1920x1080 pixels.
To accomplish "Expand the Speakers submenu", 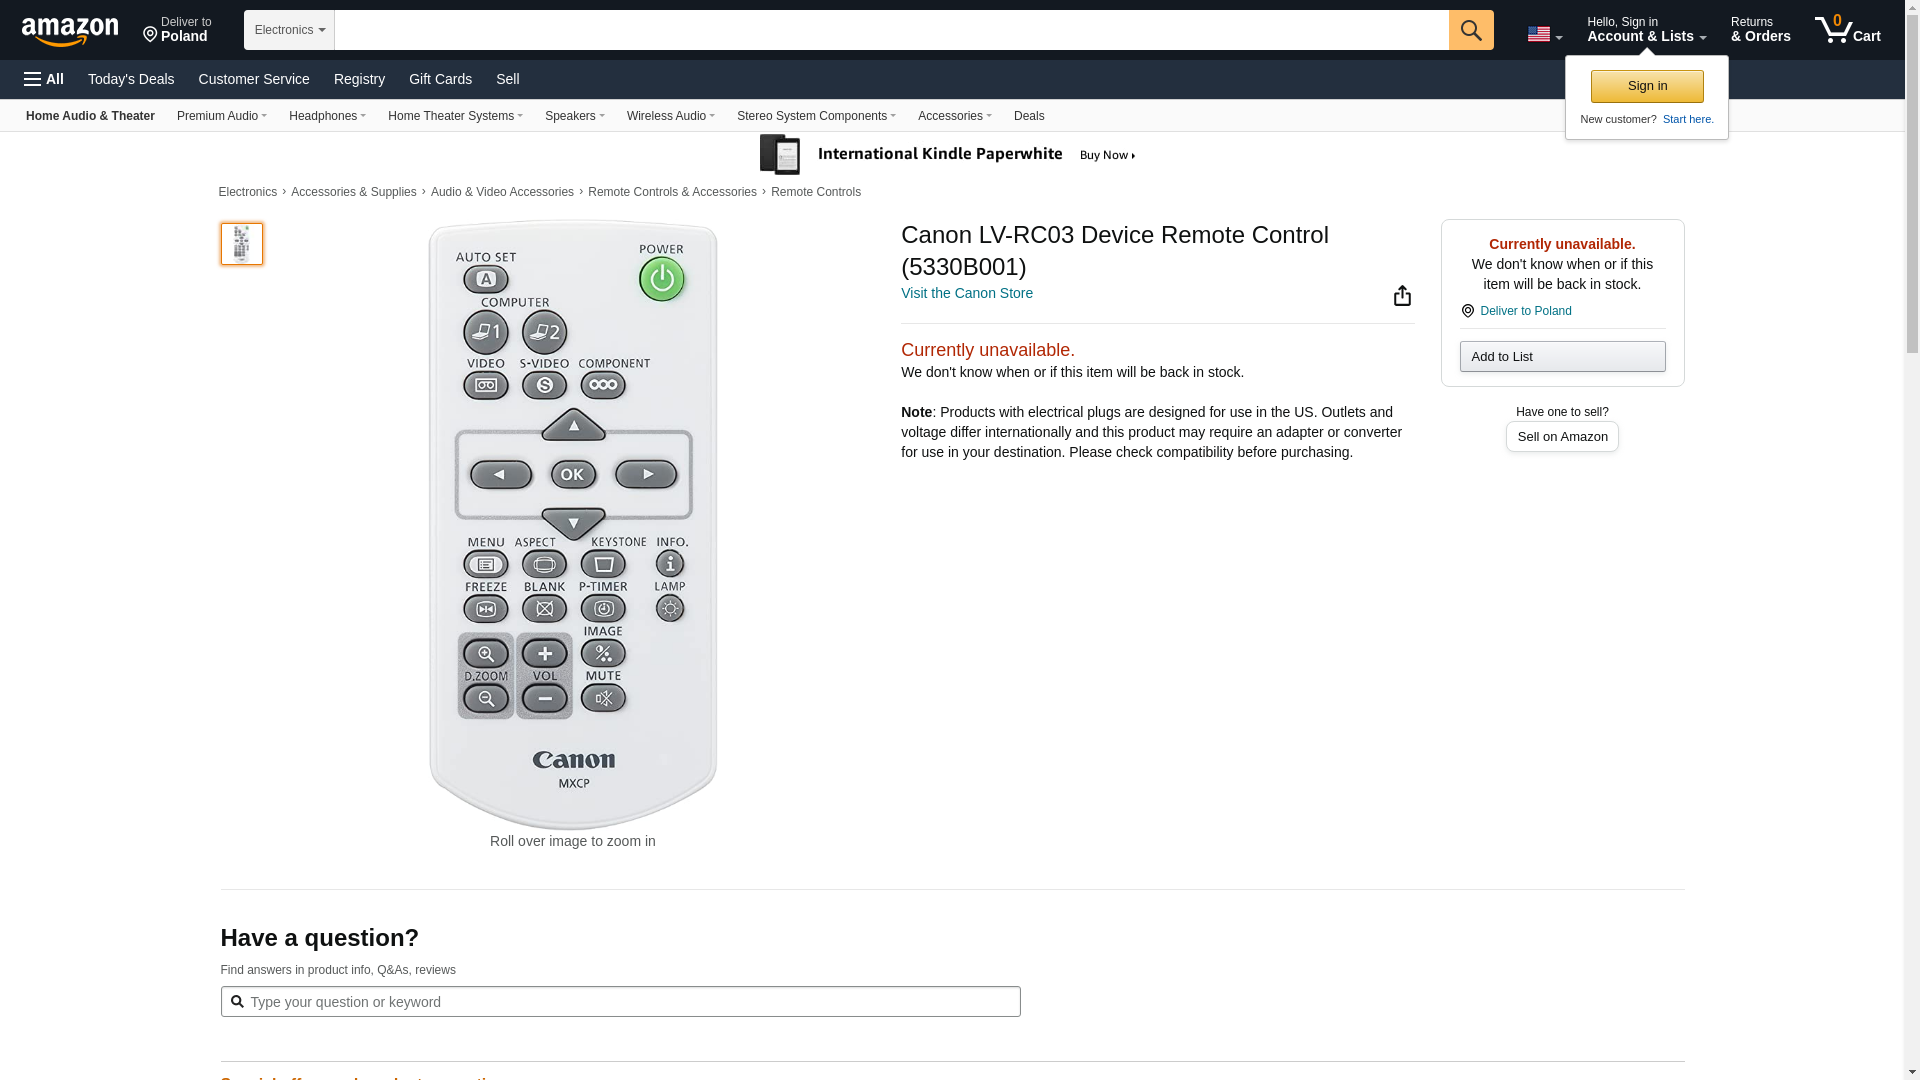I will pyautogui.click(x=574, y=116).
